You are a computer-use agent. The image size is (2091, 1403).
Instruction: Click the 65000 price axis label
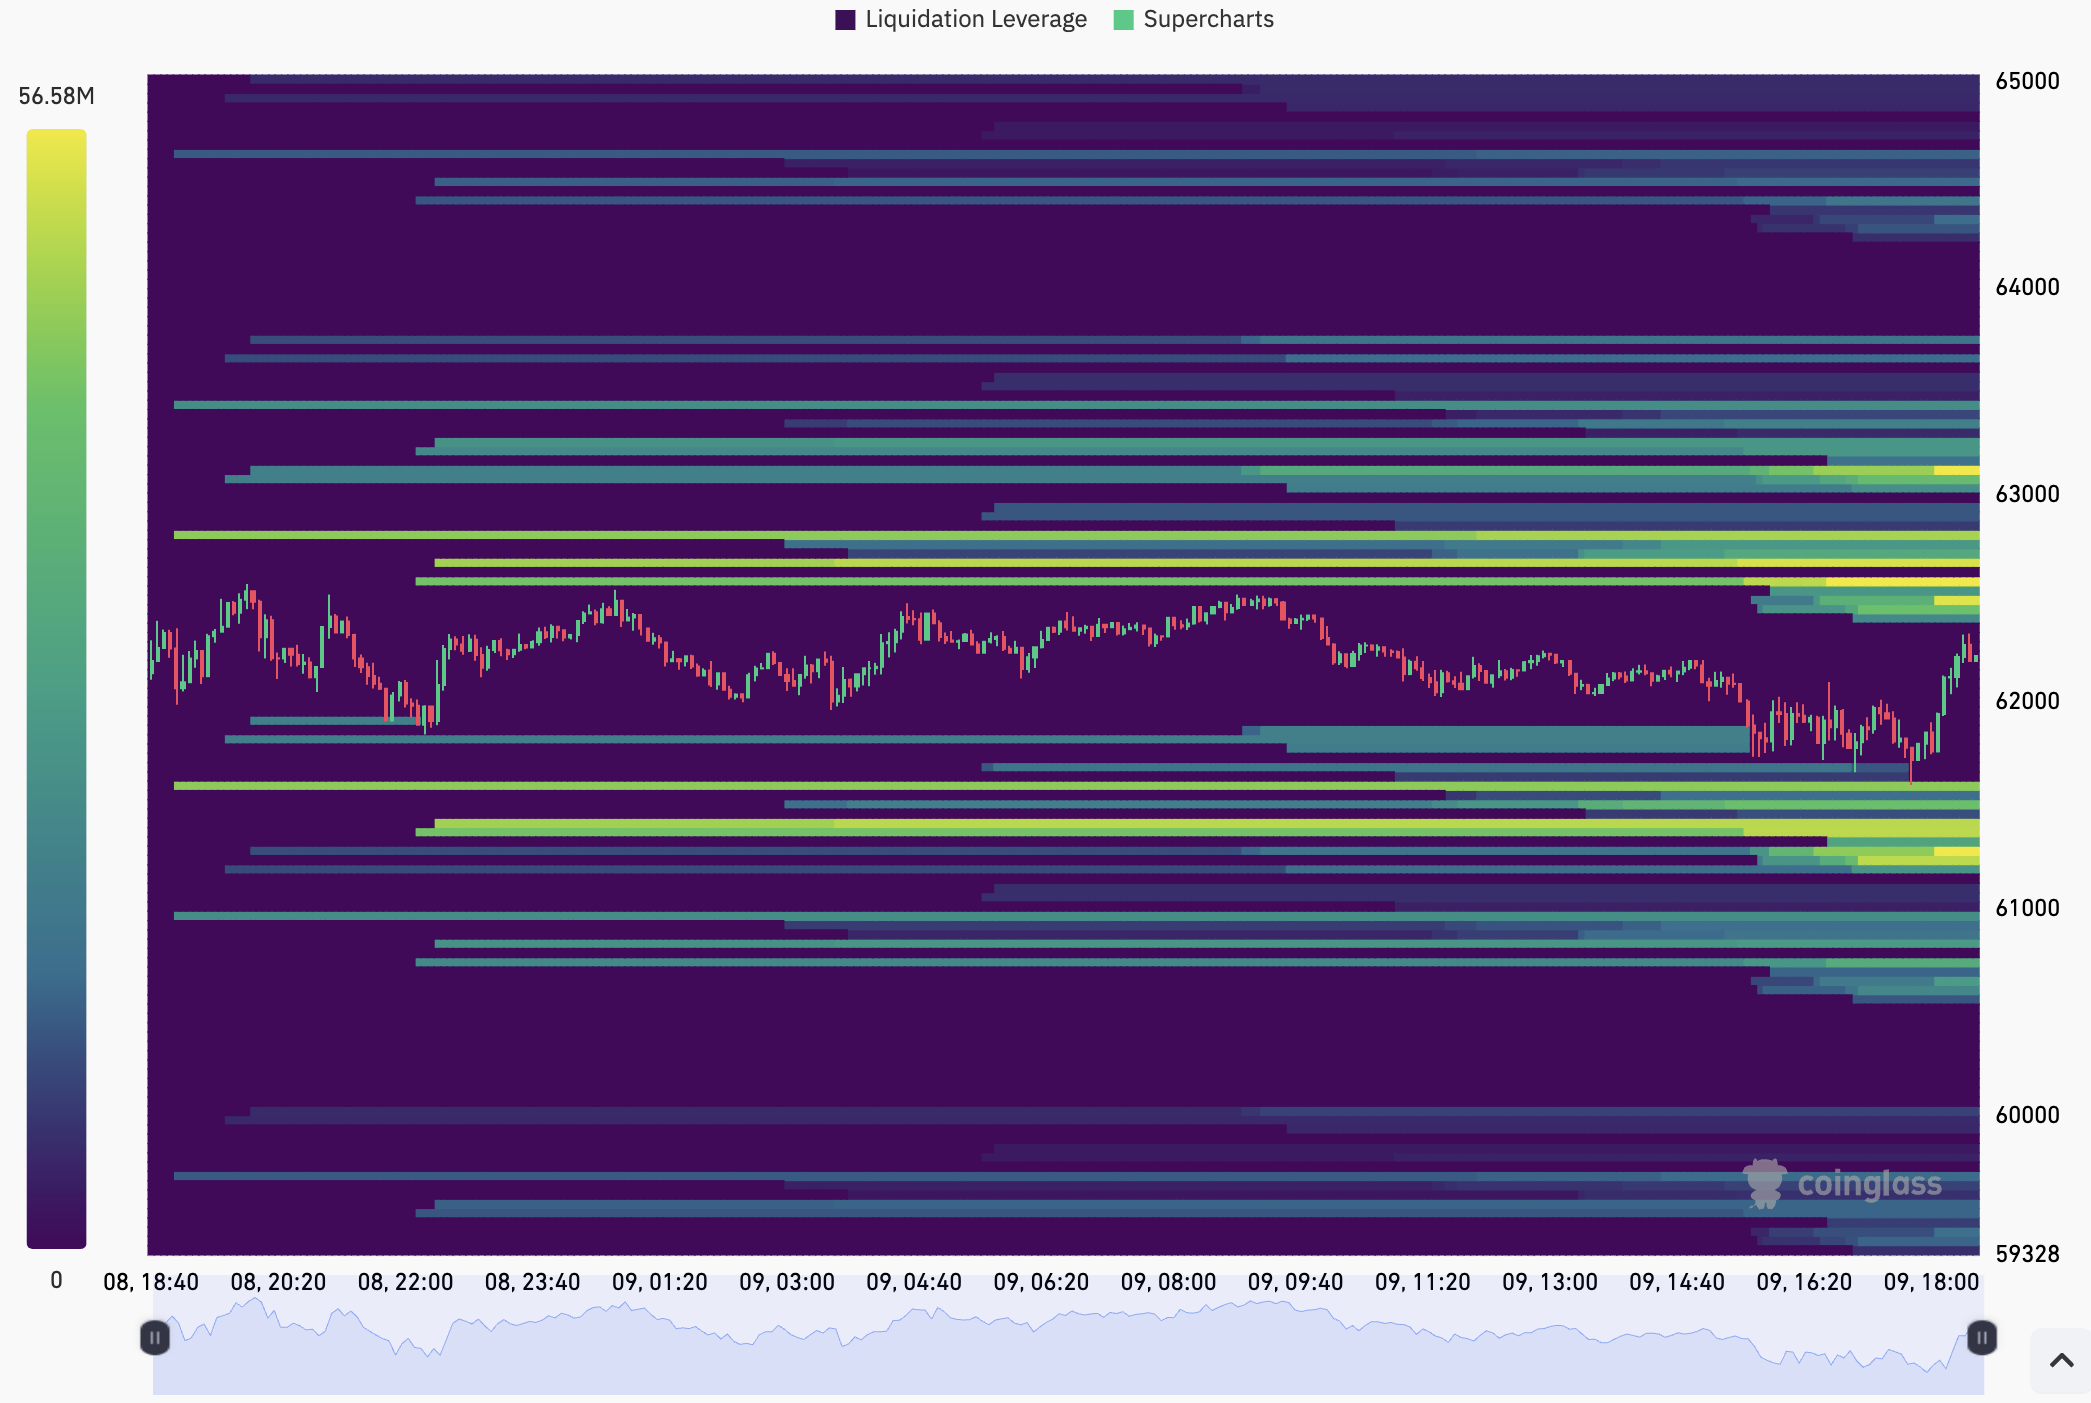click(x=2027, y=81)
